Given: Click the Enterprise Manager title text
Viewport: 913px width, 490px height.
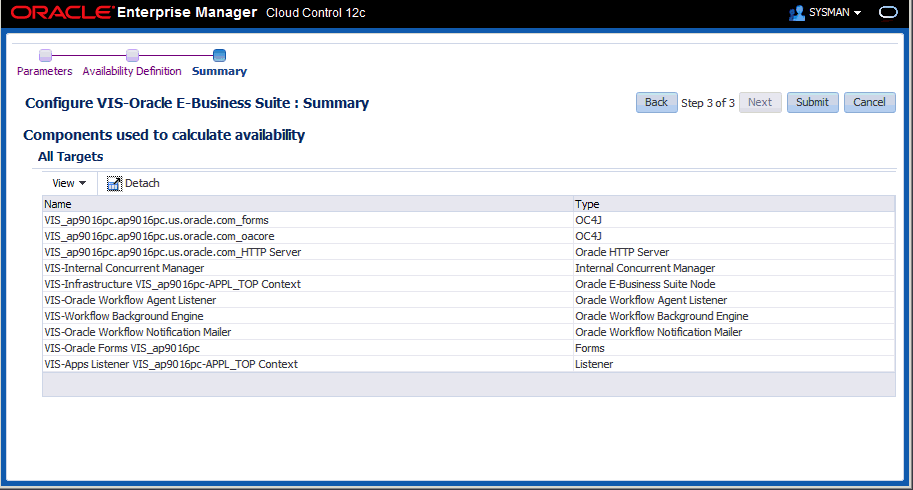Looking at the screenshot, I should click(187, 12).
